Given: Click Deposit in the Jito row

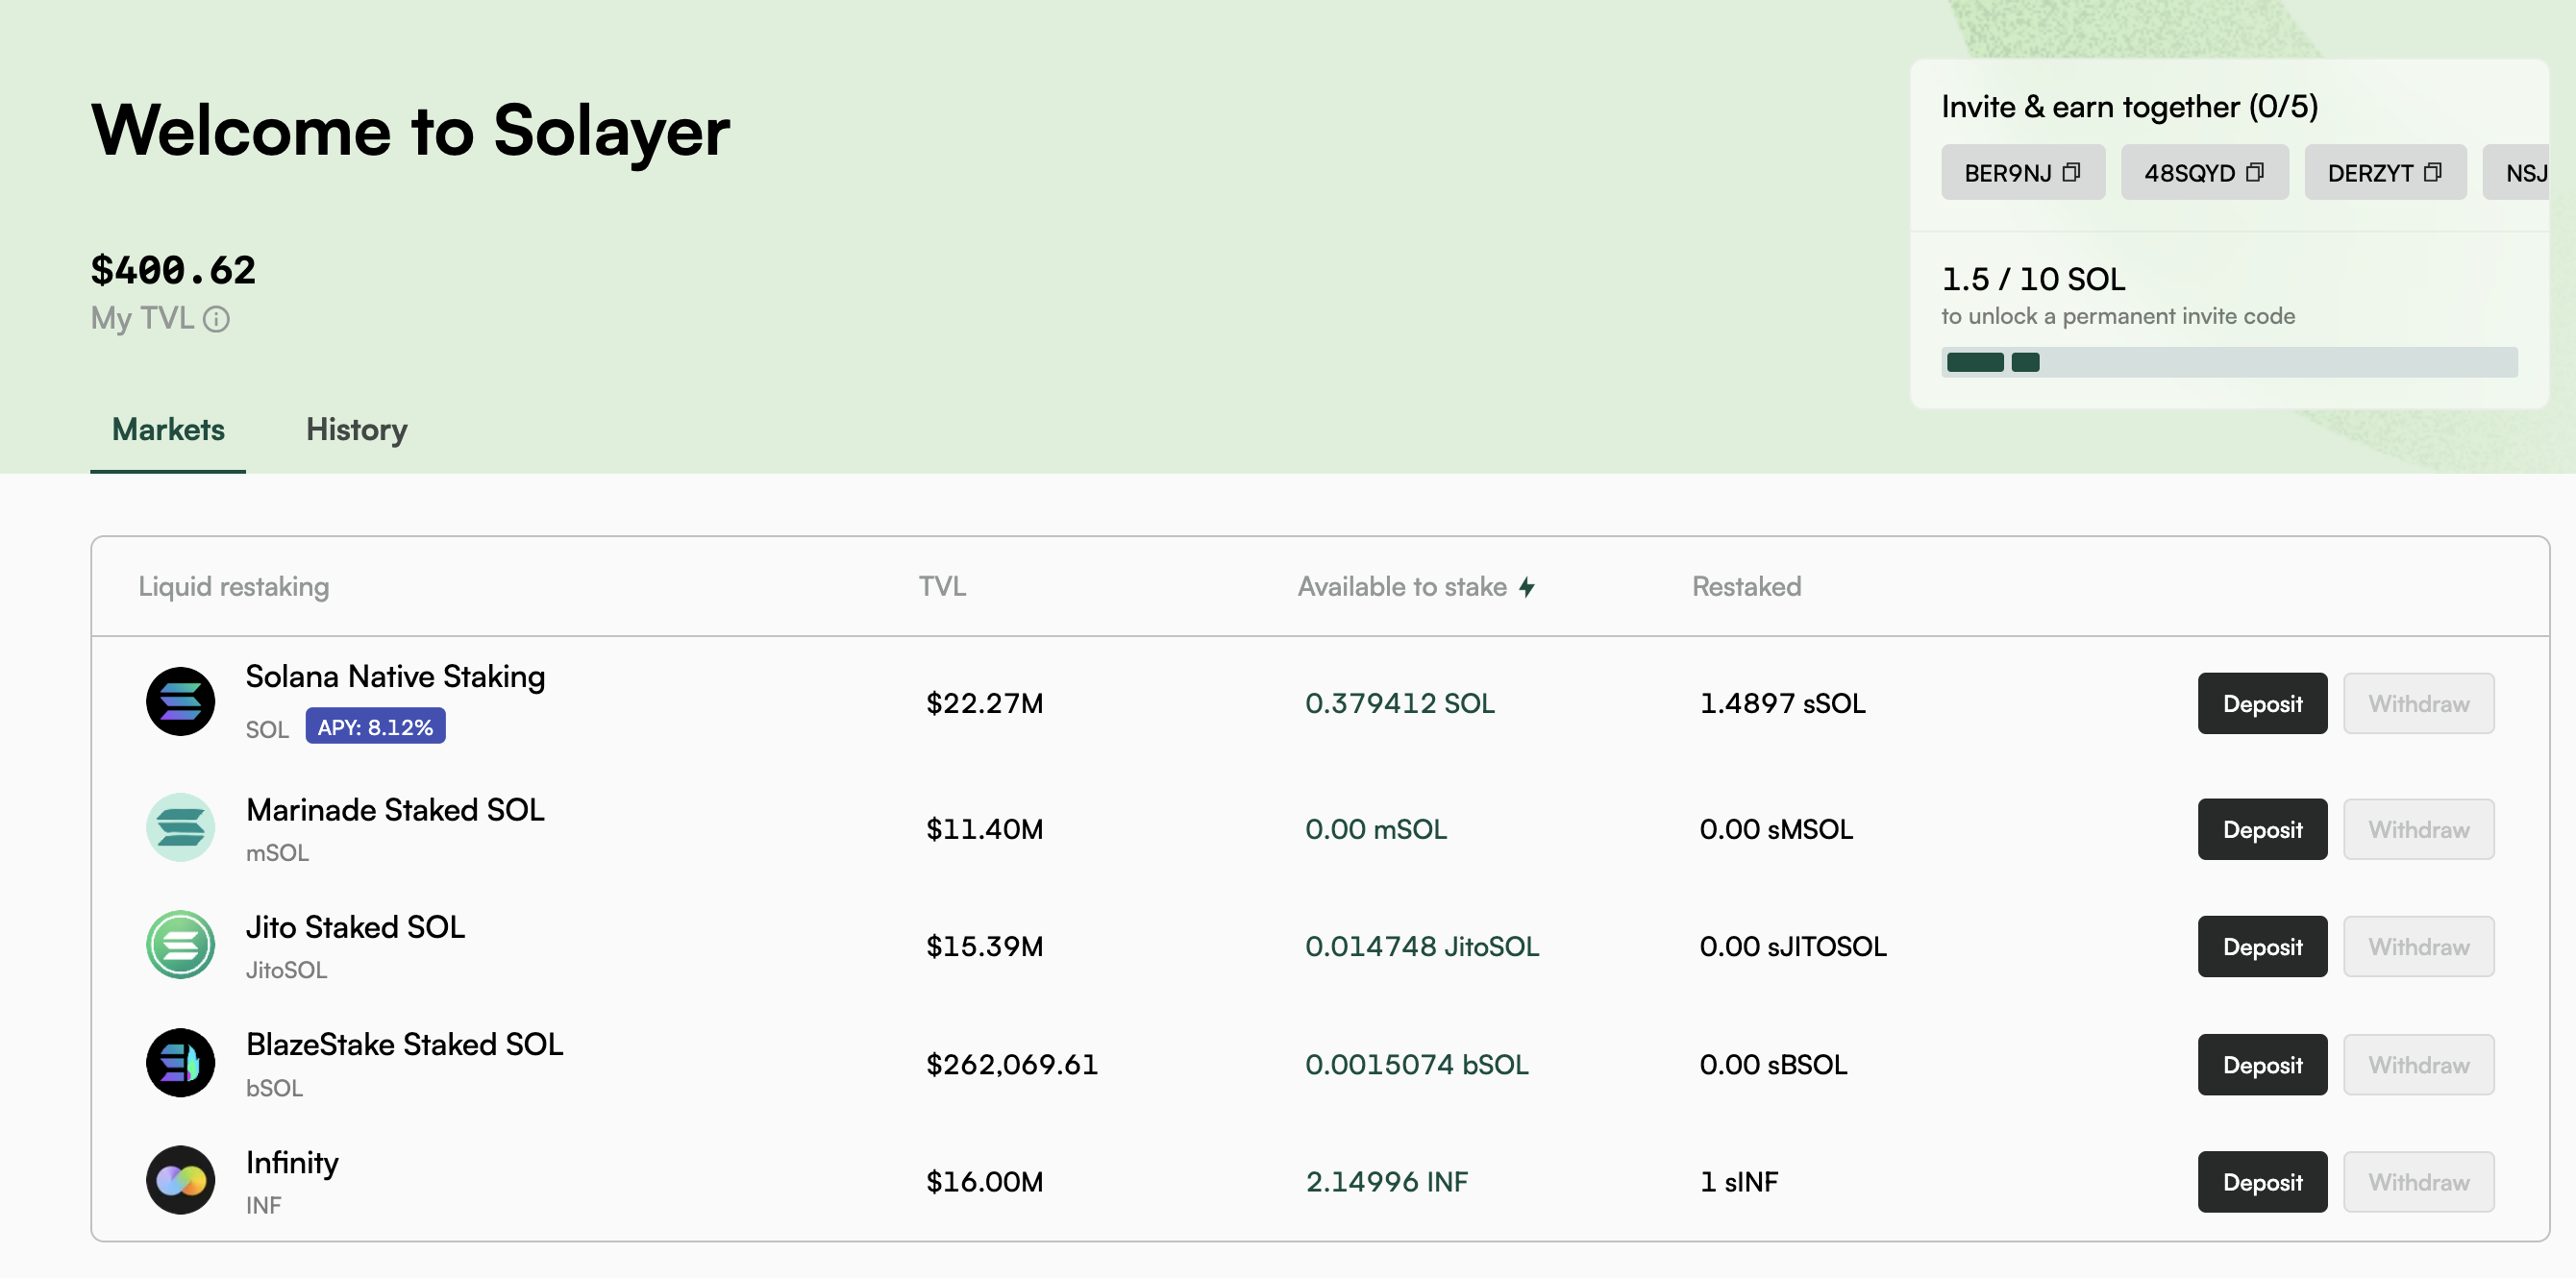Looking at the screenshot, I should (2261, 946).
